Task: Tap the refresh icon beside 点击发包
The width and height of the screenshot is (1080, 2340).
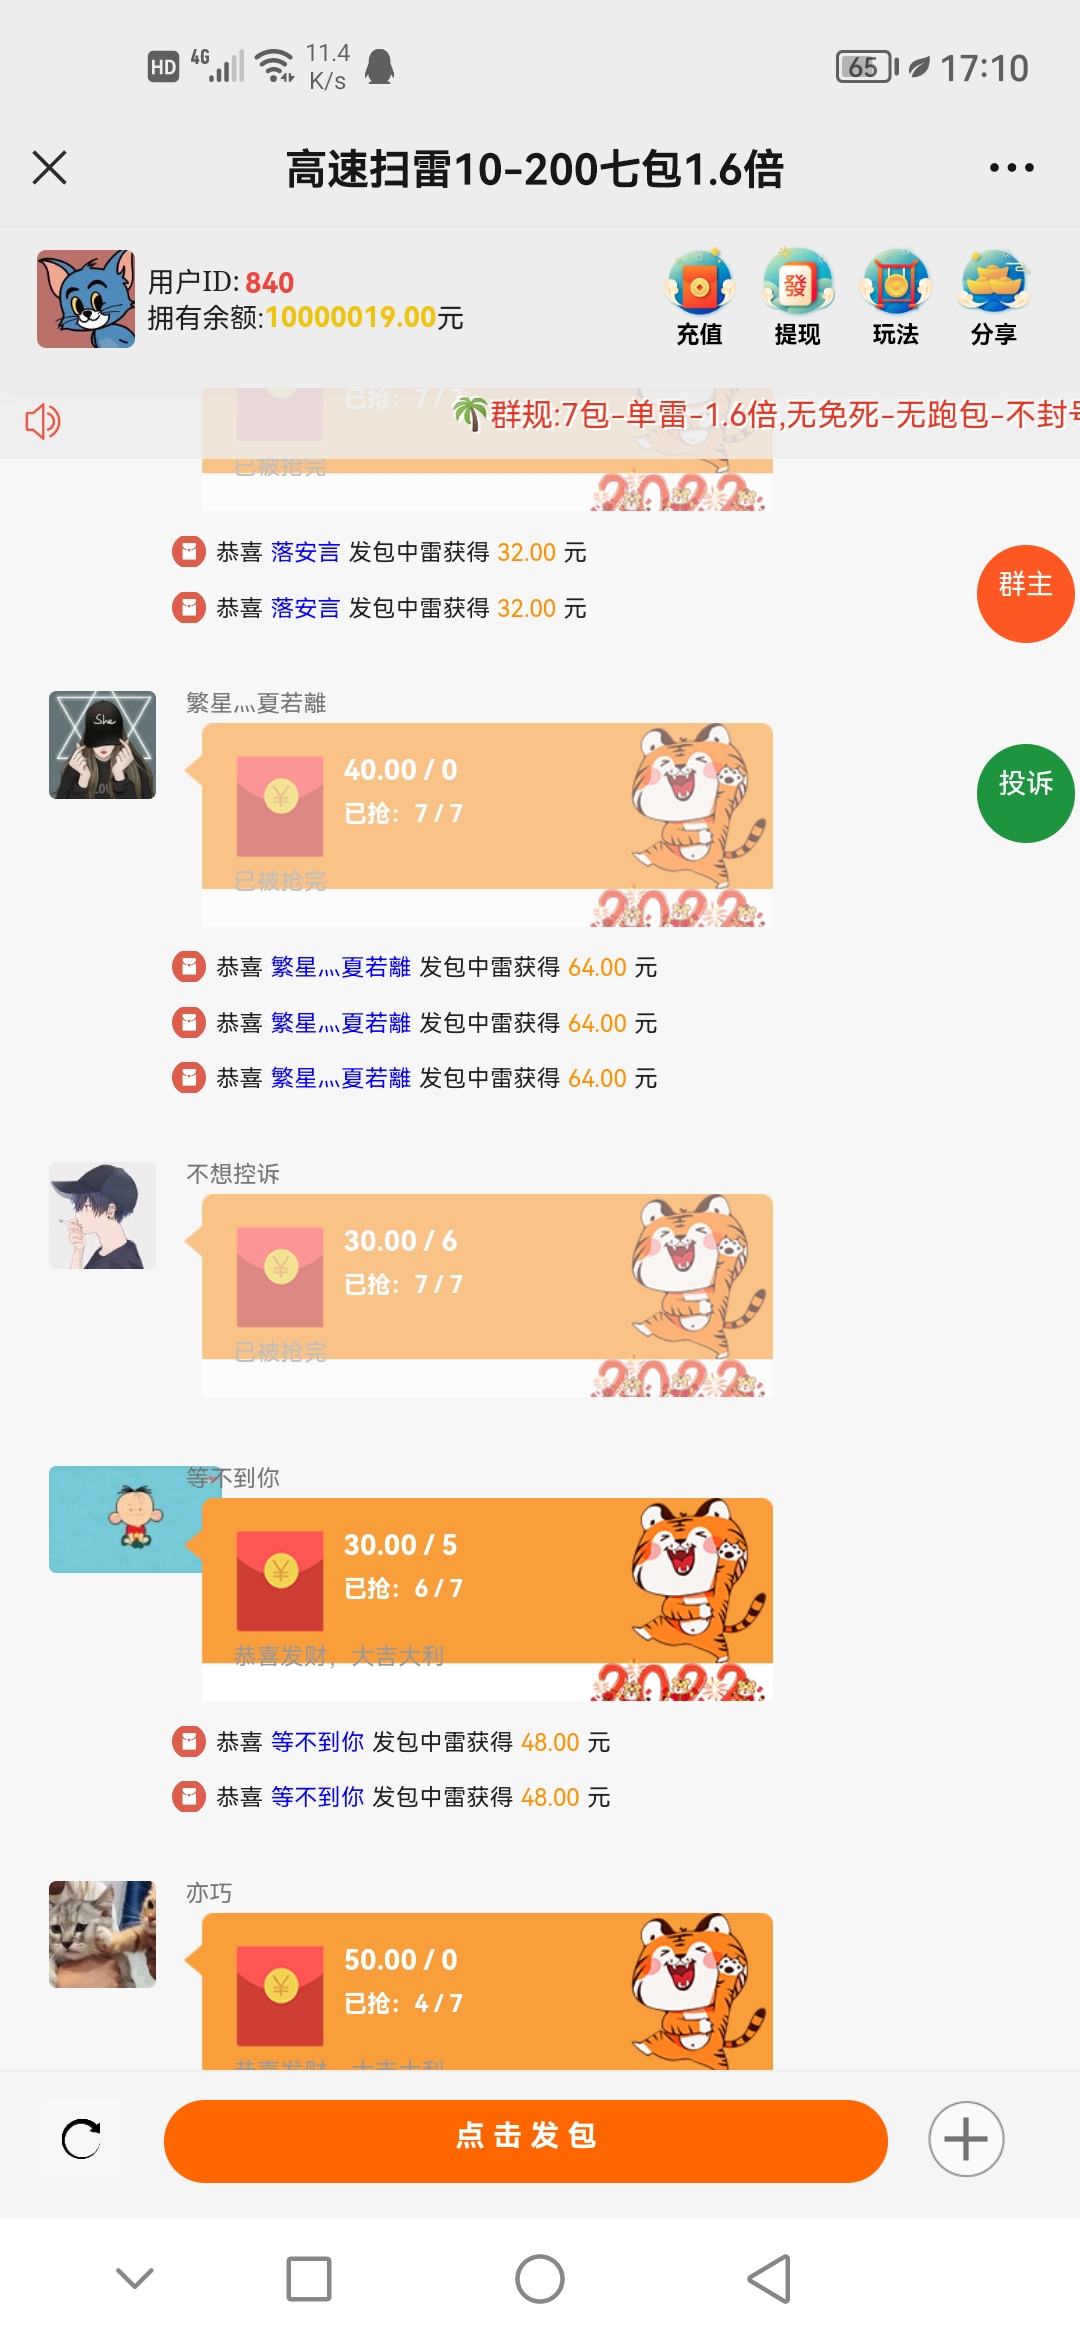Action: [81, 2139]
